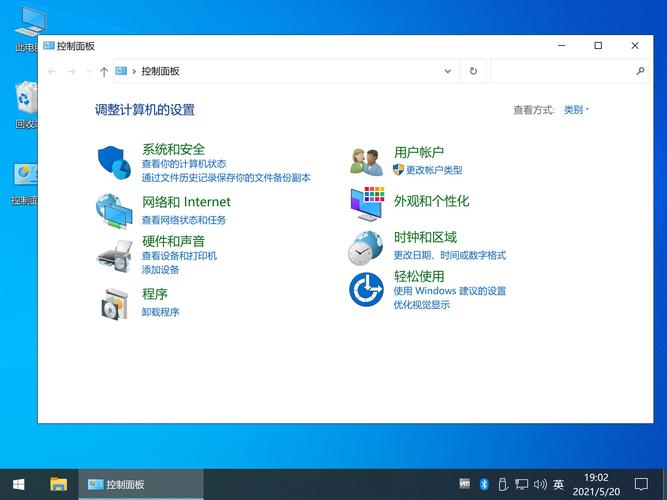The height and width of the screenshot is (500, 667).
Task: Click 卸载程序 link
Action: 160,312
